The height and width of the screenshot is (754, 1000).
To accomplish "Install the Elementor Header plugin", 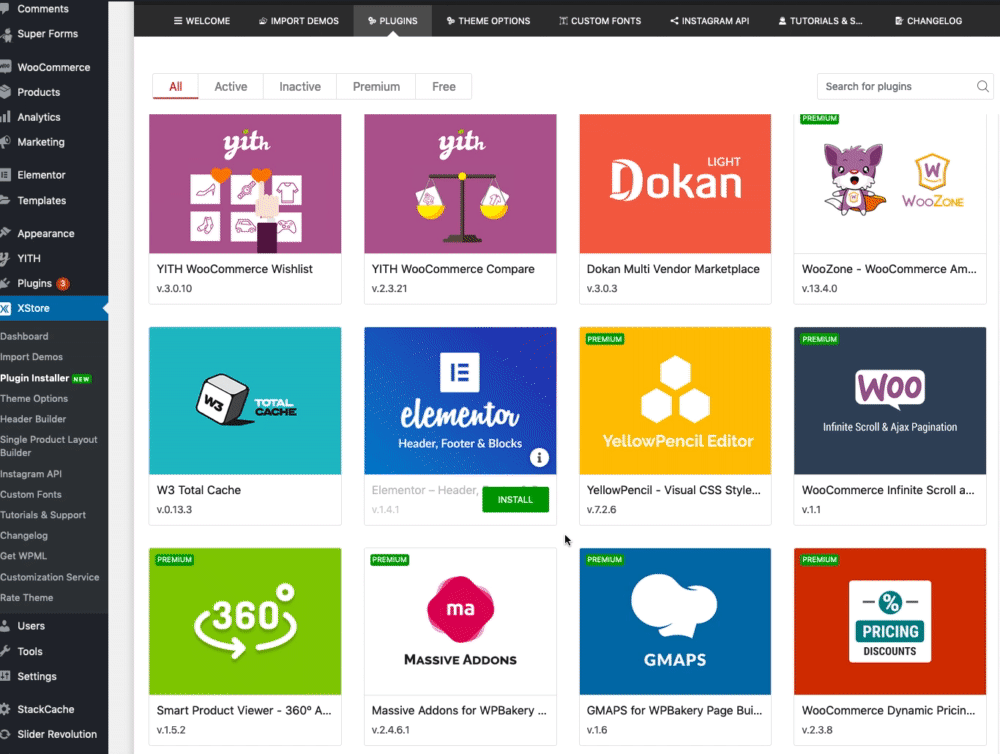I will point(515,499).
